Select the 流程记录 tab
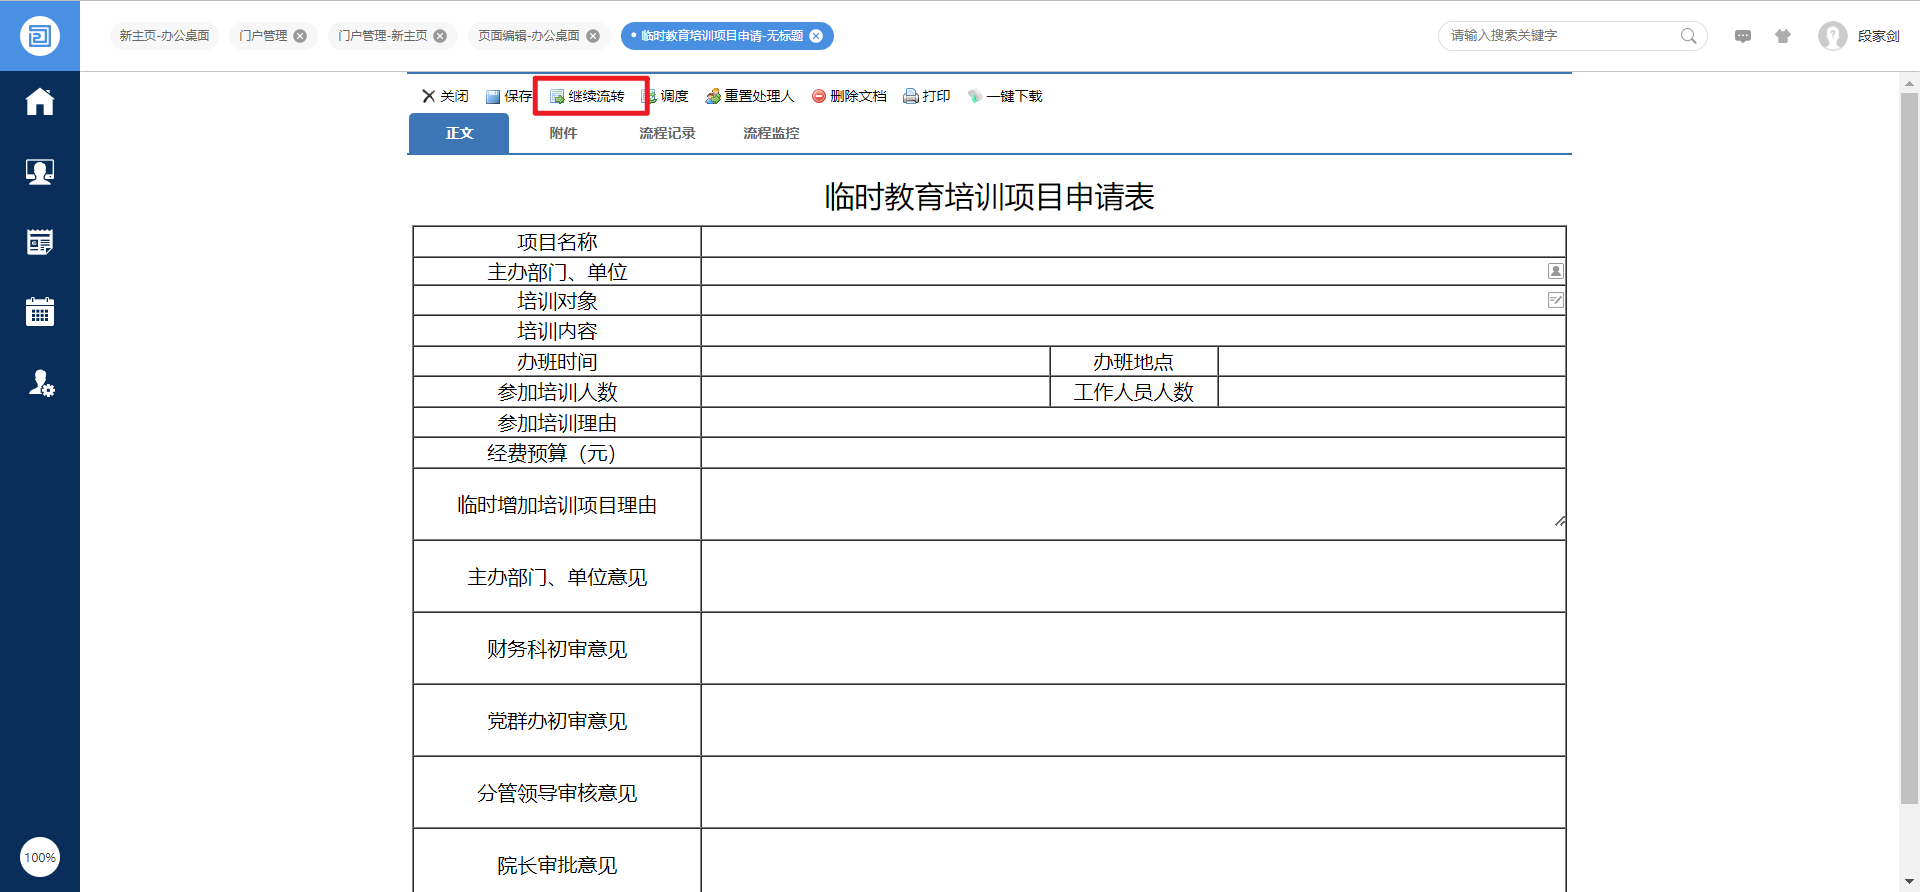Viewport: 1920px width, 892px height. [x=667, y=133]
